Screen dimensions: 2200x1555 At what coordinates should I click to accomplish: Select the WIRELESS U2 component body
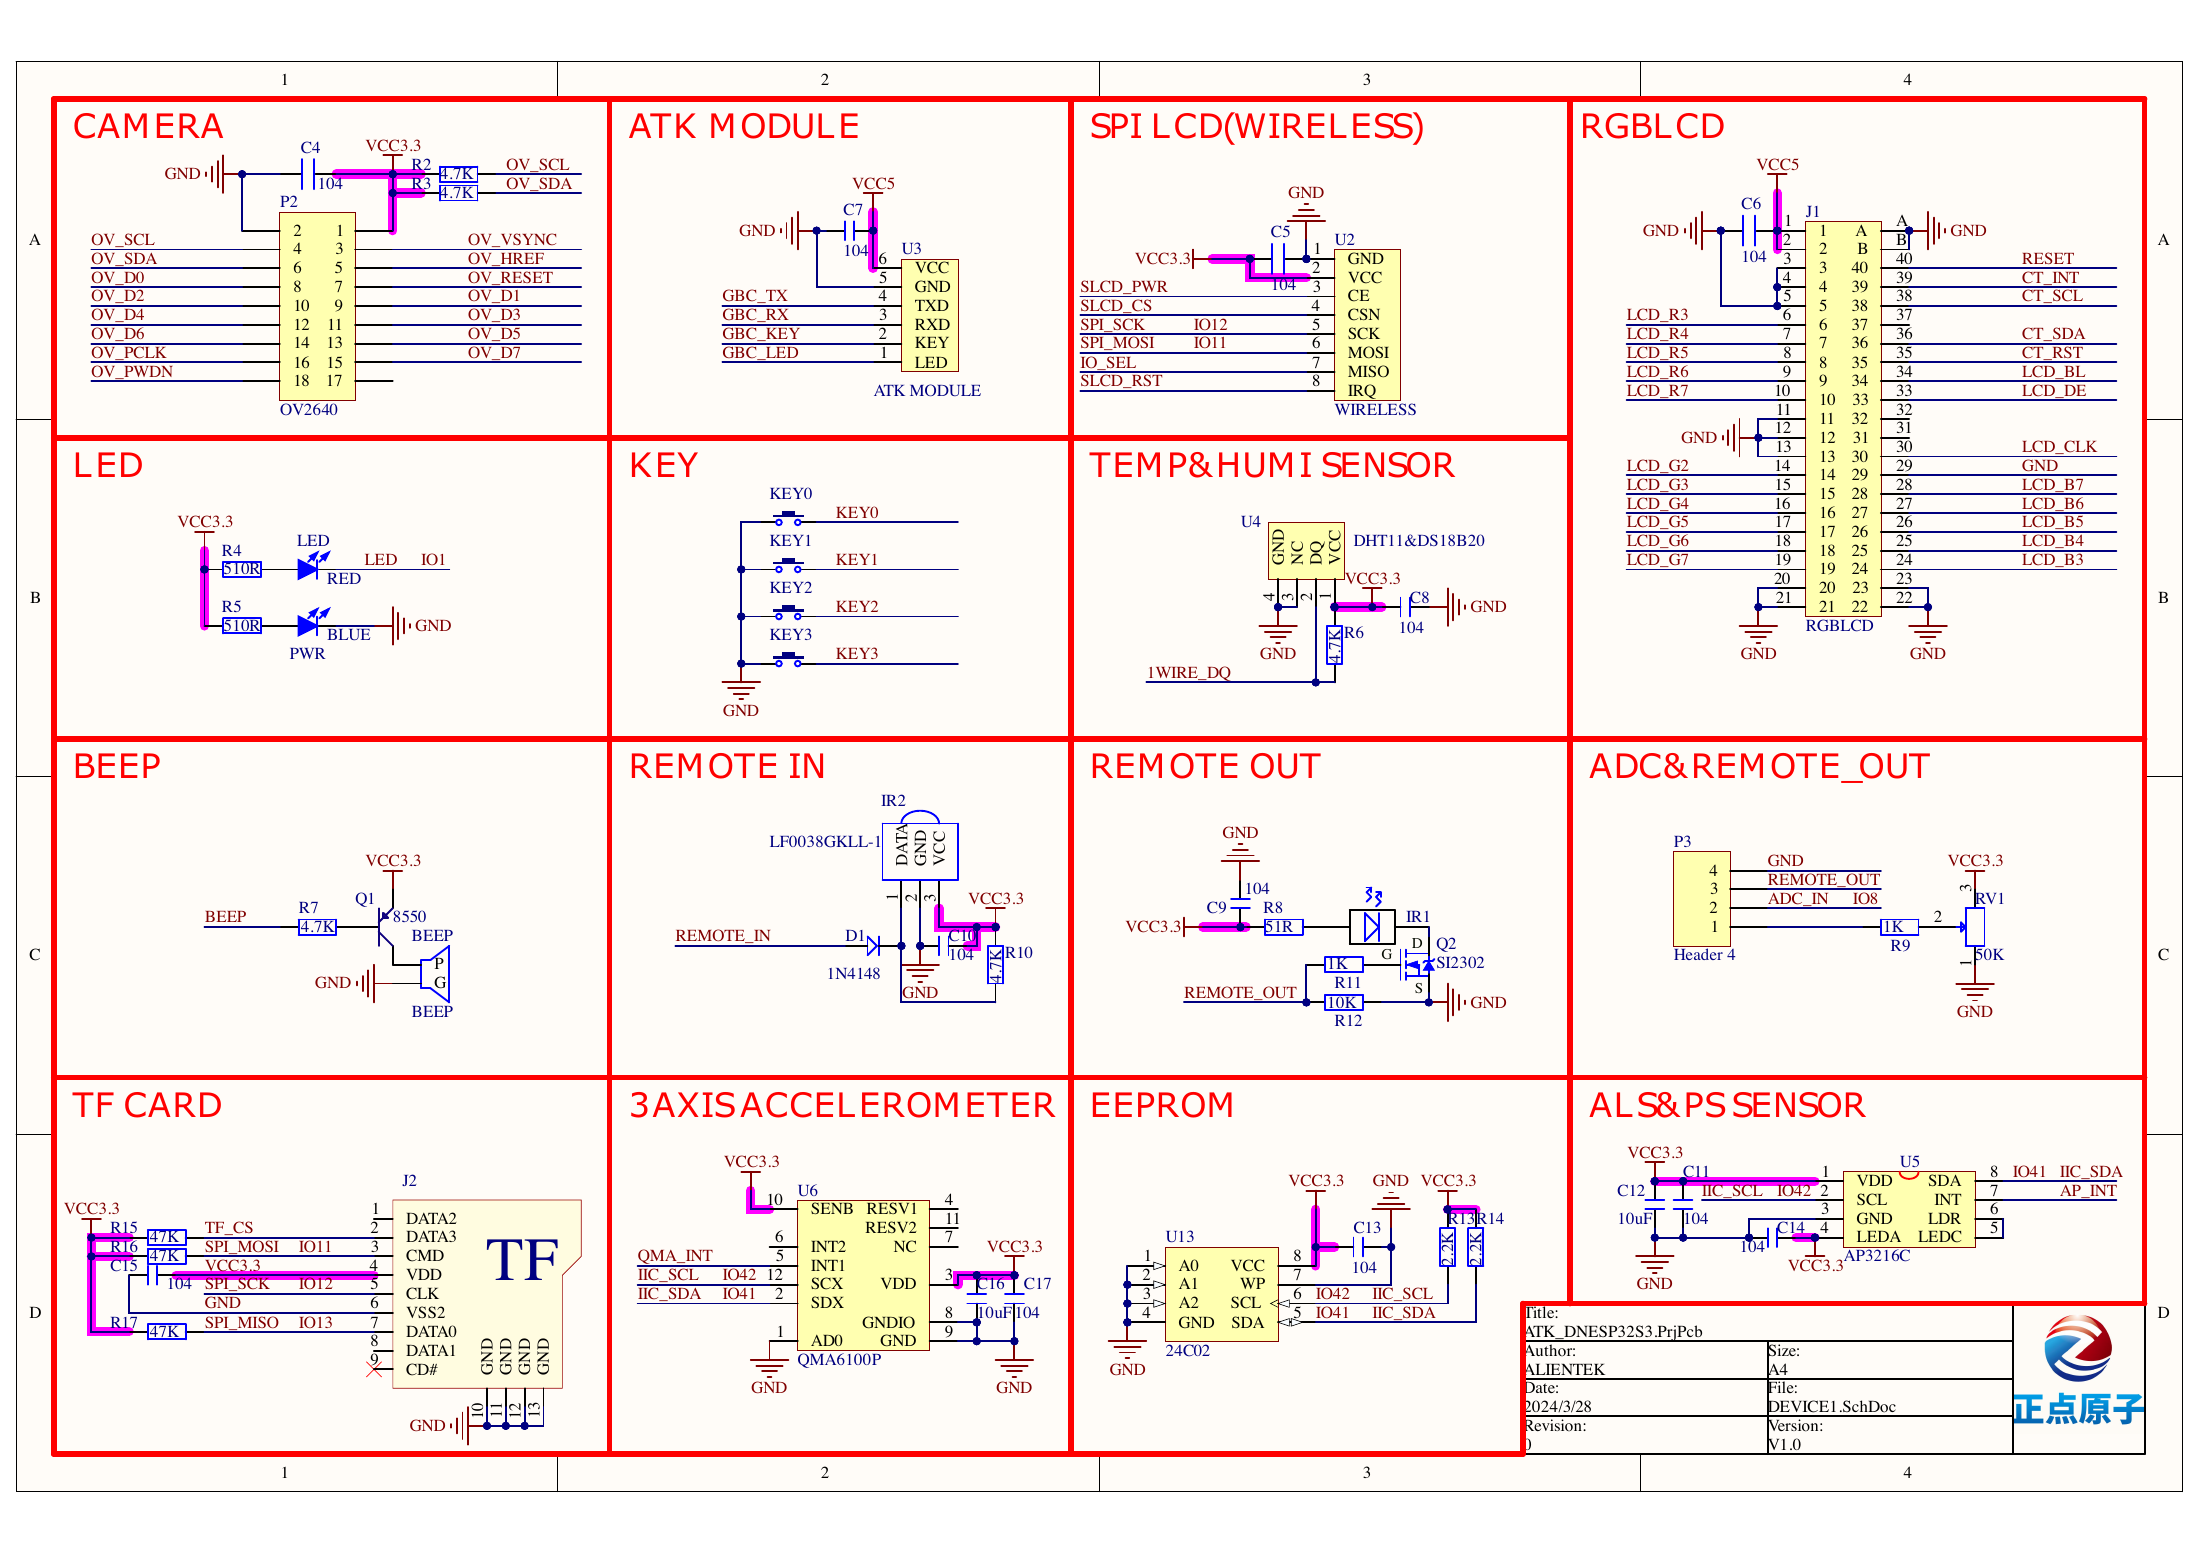click(x=1367, y=324)
